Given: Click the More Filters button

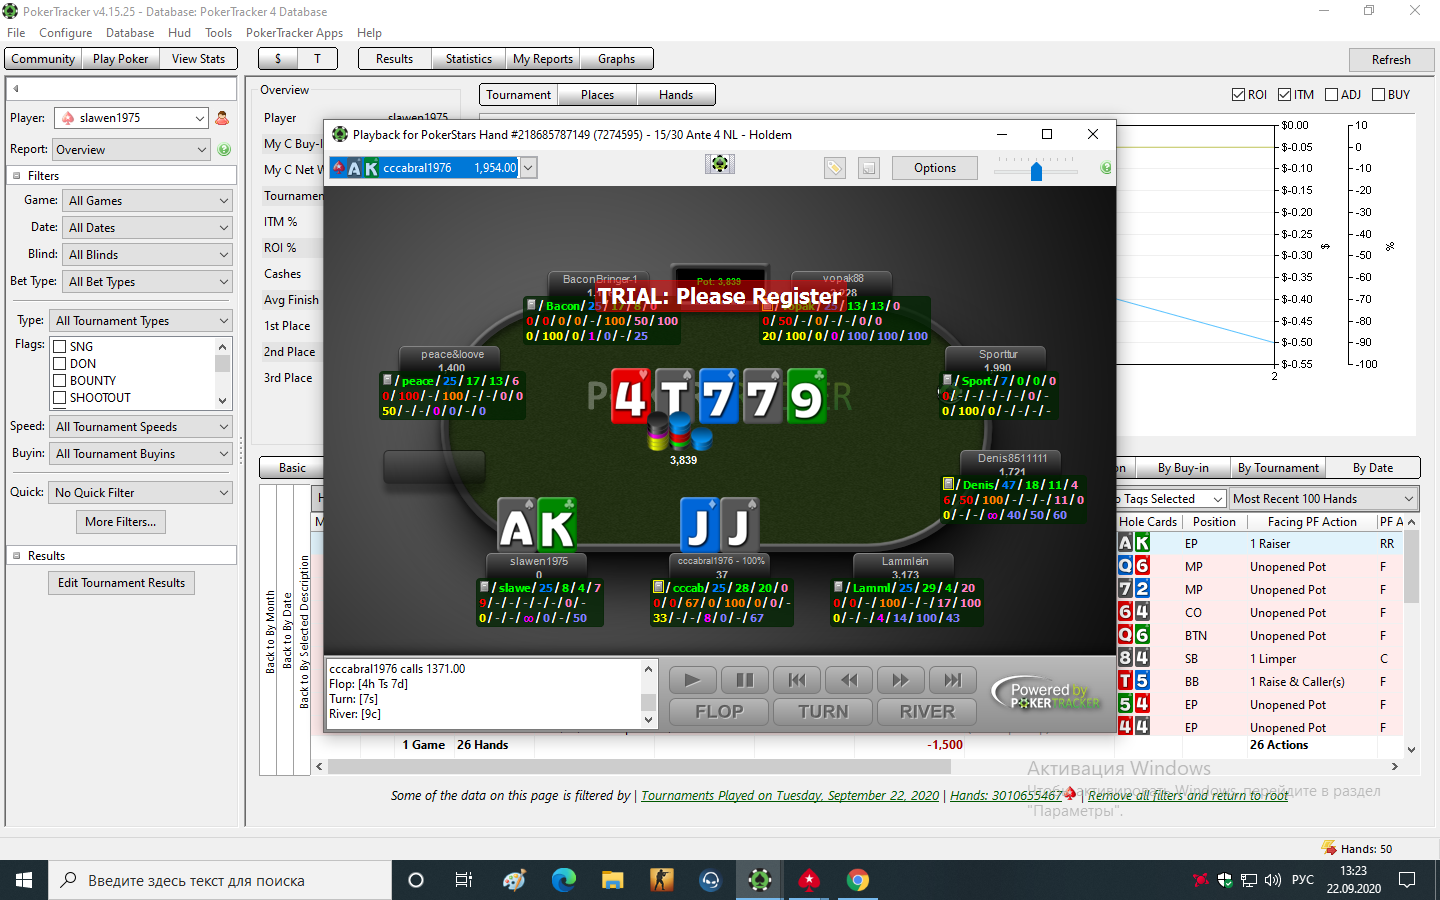Looking at the screenshot, I should [121, 522].
